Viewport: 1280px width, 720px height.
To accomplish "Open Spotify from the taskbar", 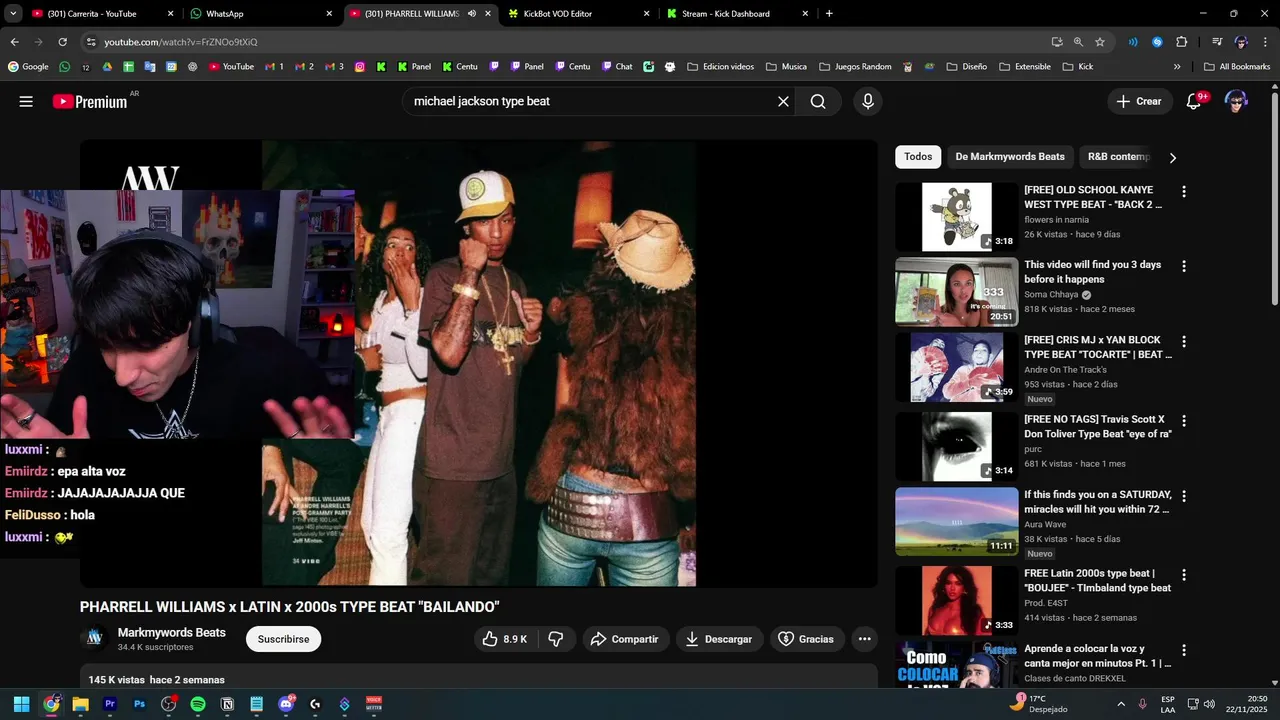I will point(198,704).
